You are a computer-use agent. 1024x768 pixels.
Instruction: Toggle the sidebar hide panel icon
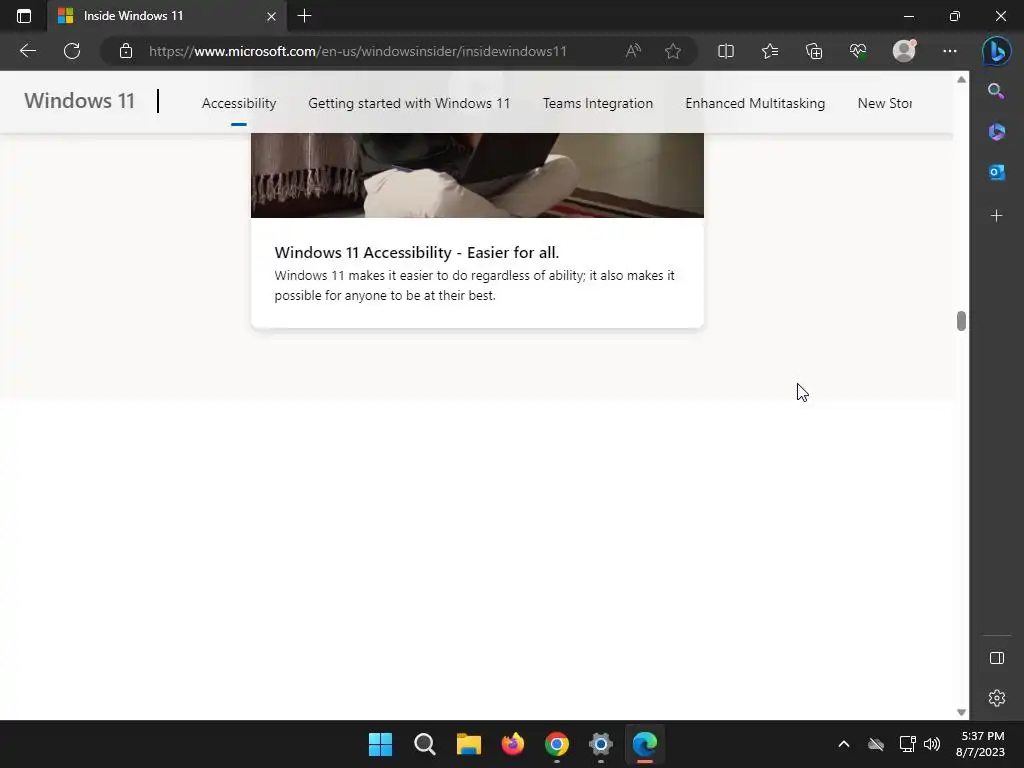997,658
